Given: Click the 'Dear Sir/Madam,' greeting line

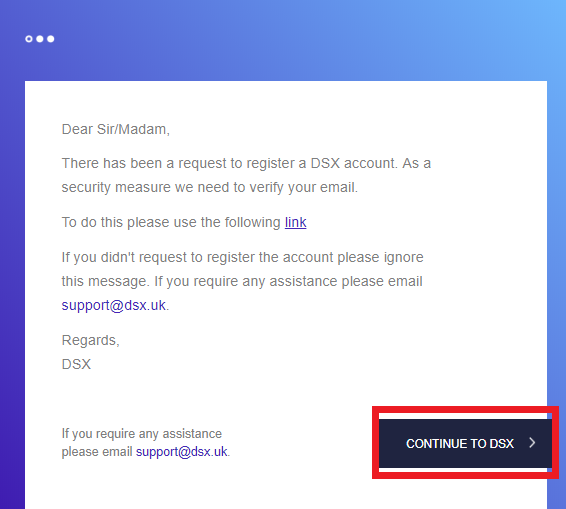Looking at the screenshot, I should 116,129.
